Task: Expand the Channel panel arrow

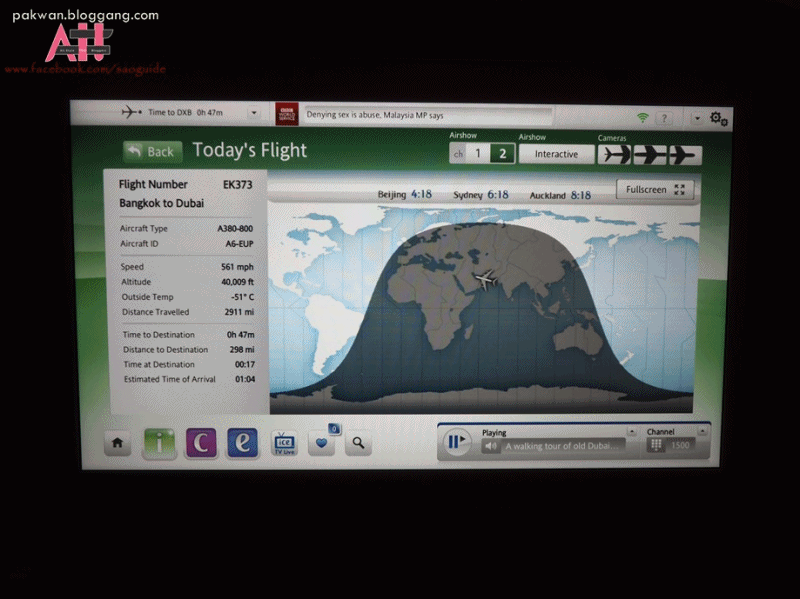Action: pos(702,432)
